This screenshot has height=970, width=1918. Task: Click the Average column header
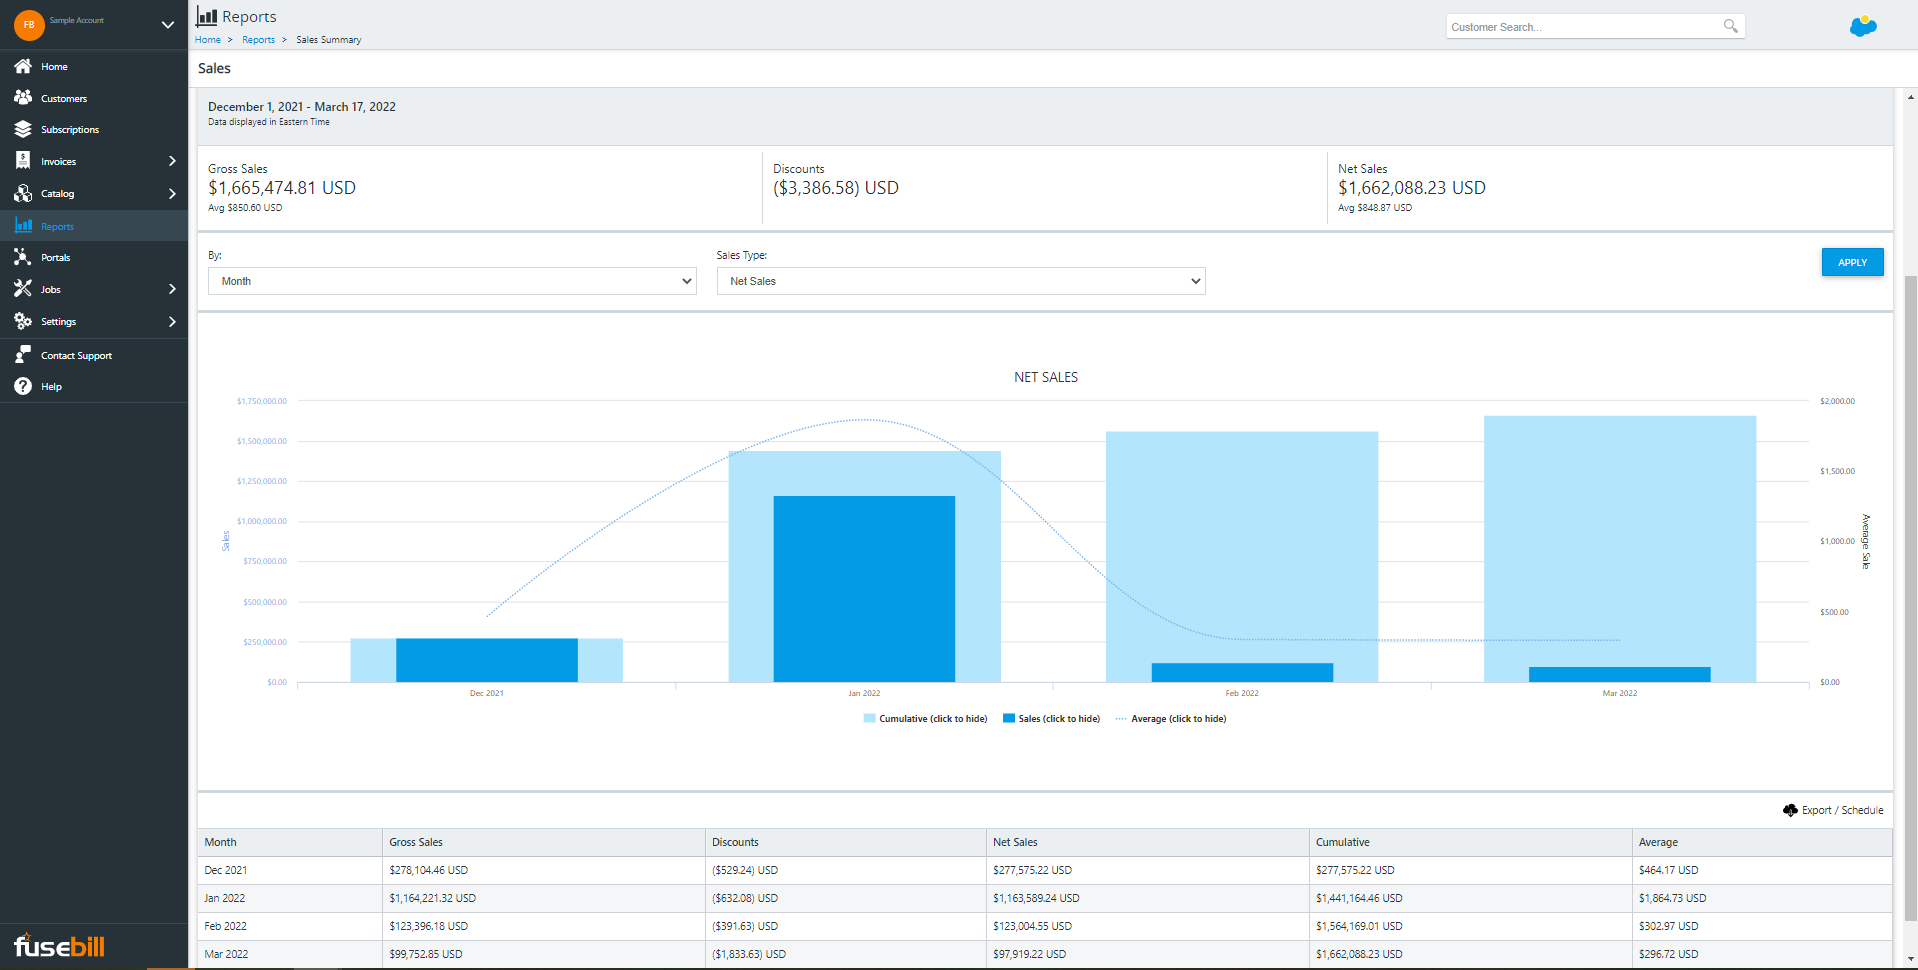coord(1762,842)
